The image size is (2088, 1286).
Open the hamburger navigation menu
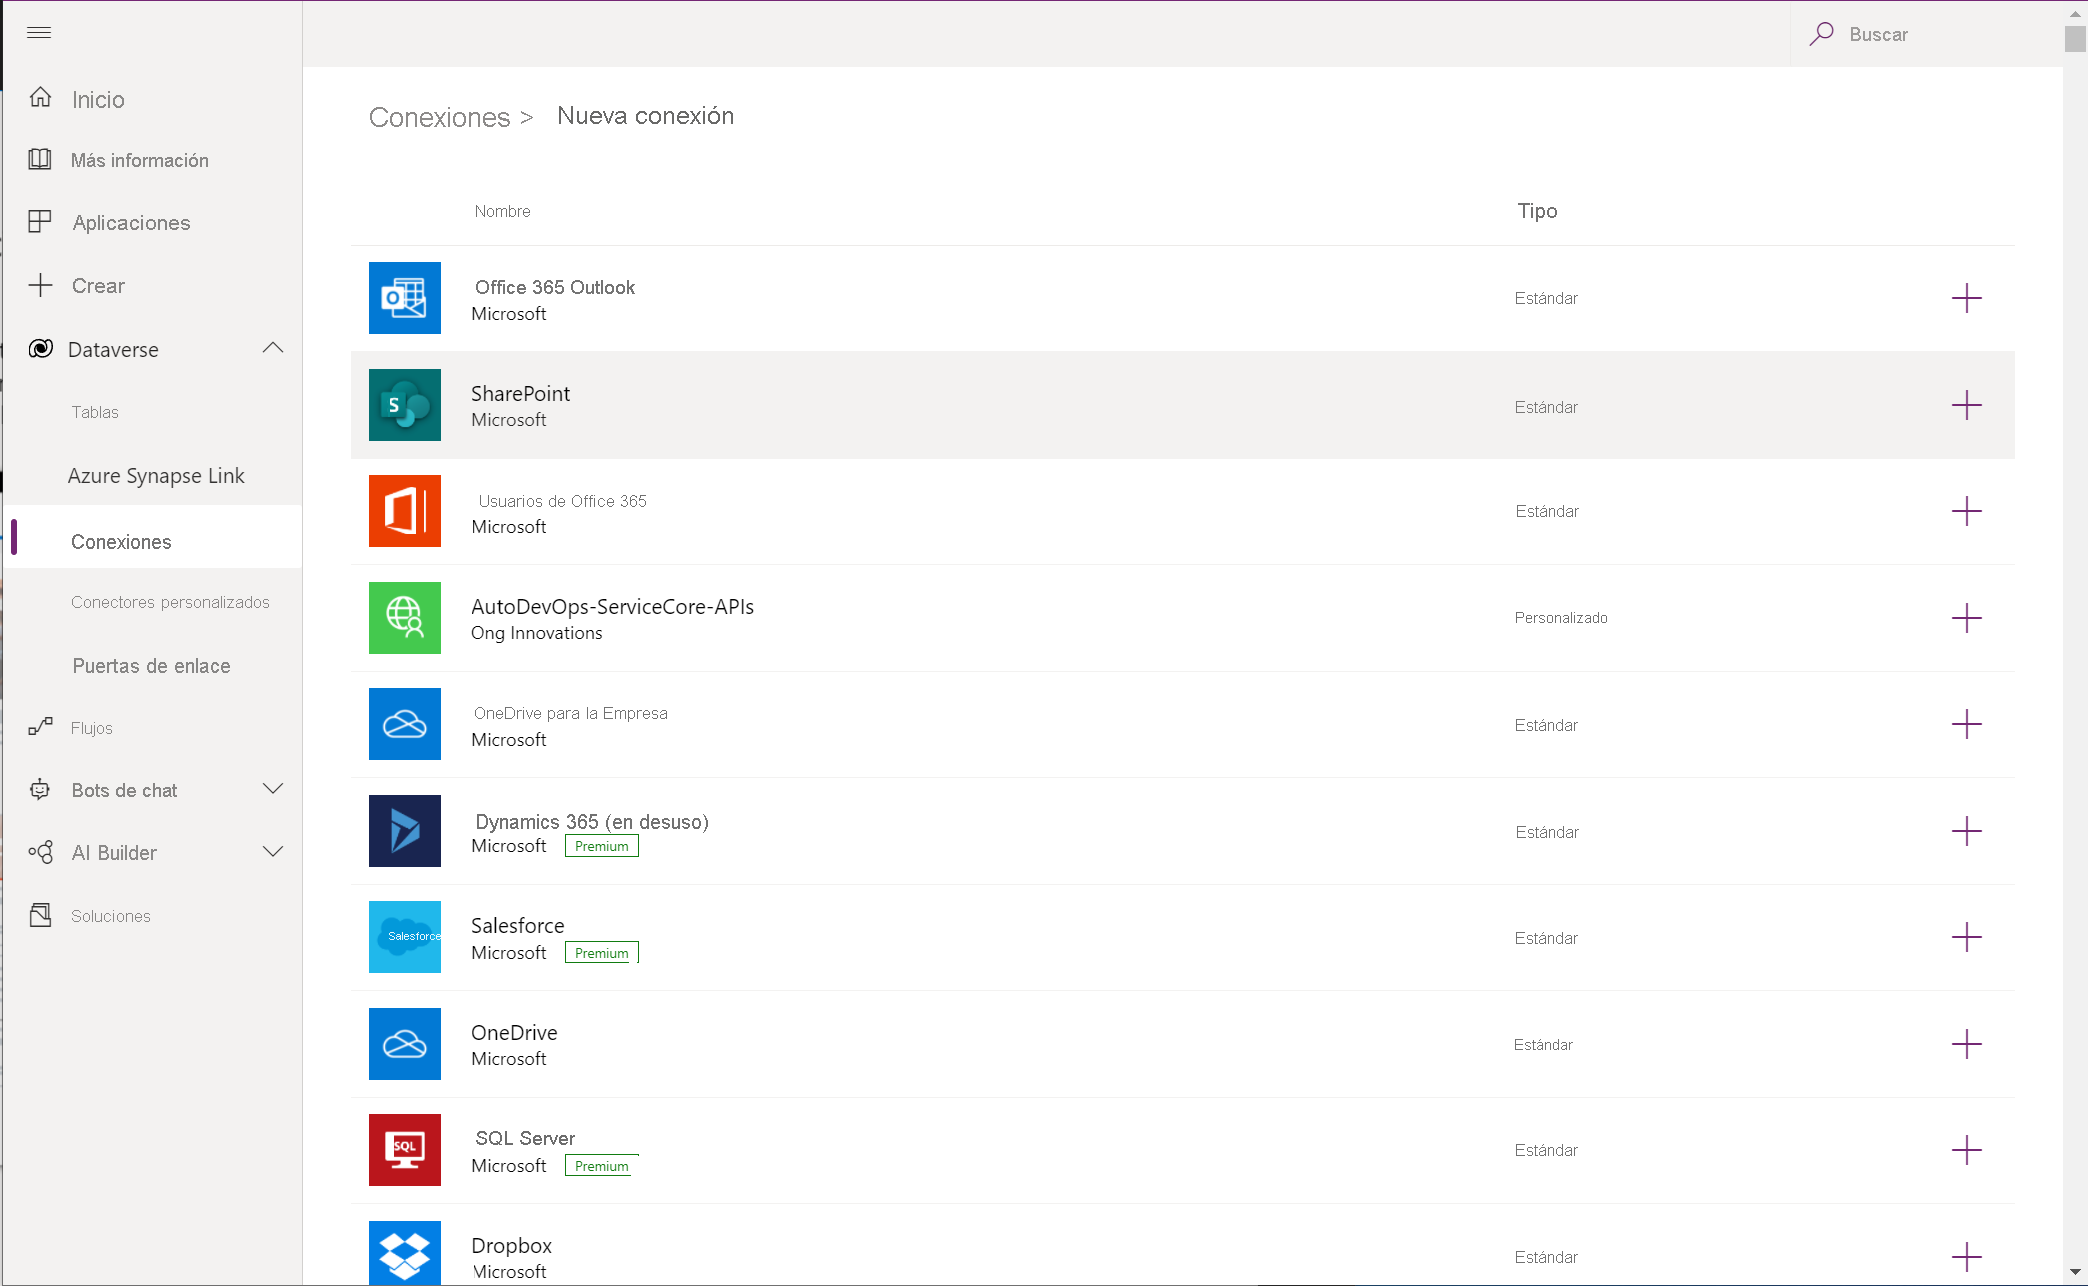pyautogui.click(x=39, y=33)
